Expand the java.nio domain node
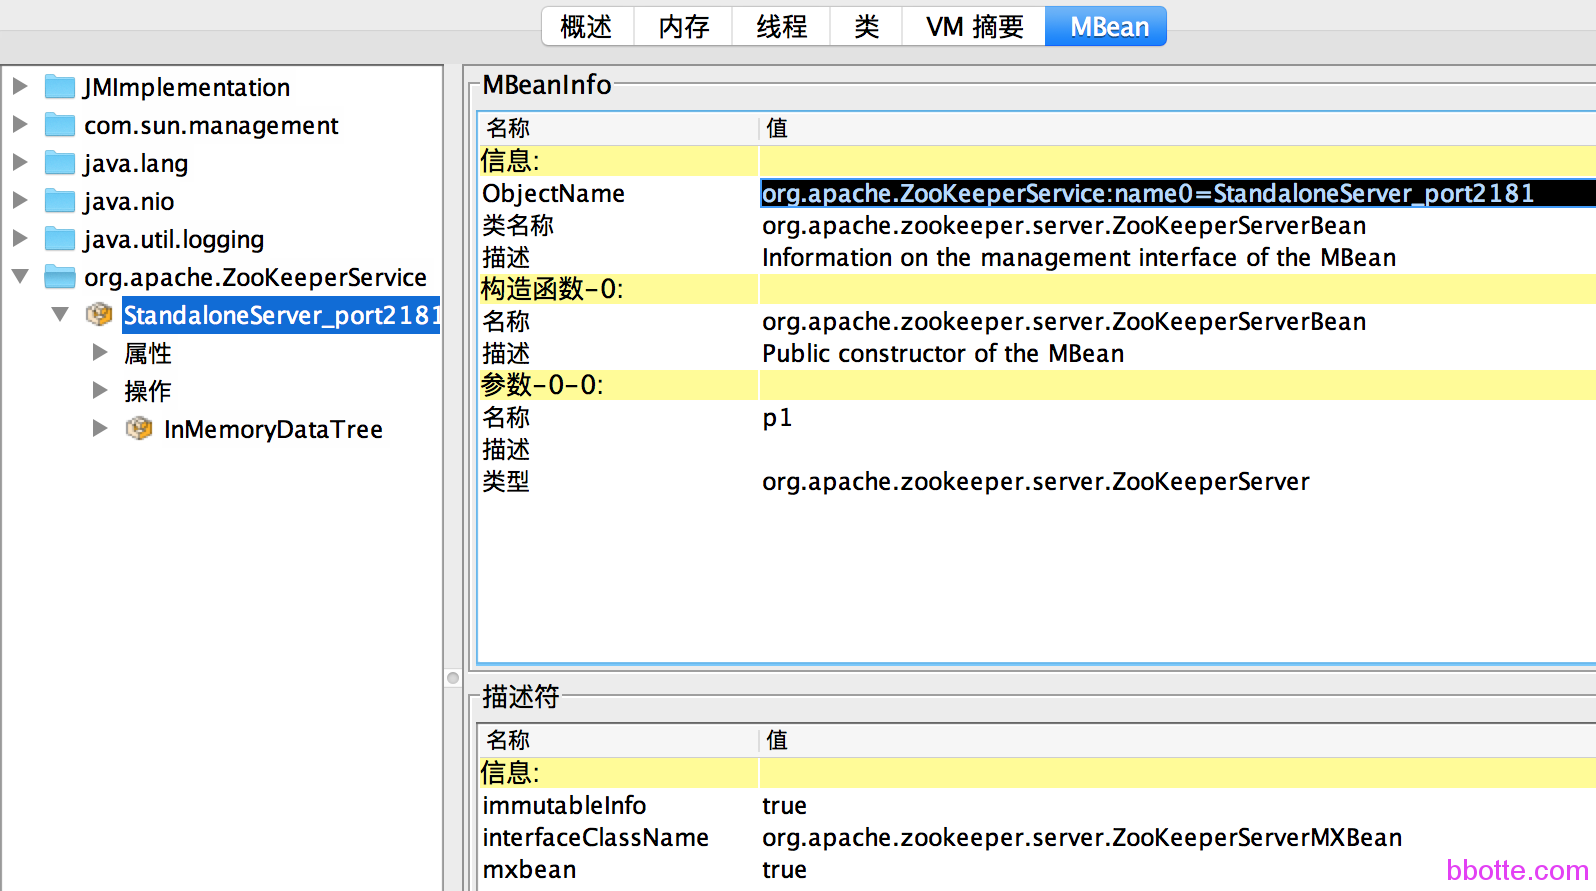 20,200
